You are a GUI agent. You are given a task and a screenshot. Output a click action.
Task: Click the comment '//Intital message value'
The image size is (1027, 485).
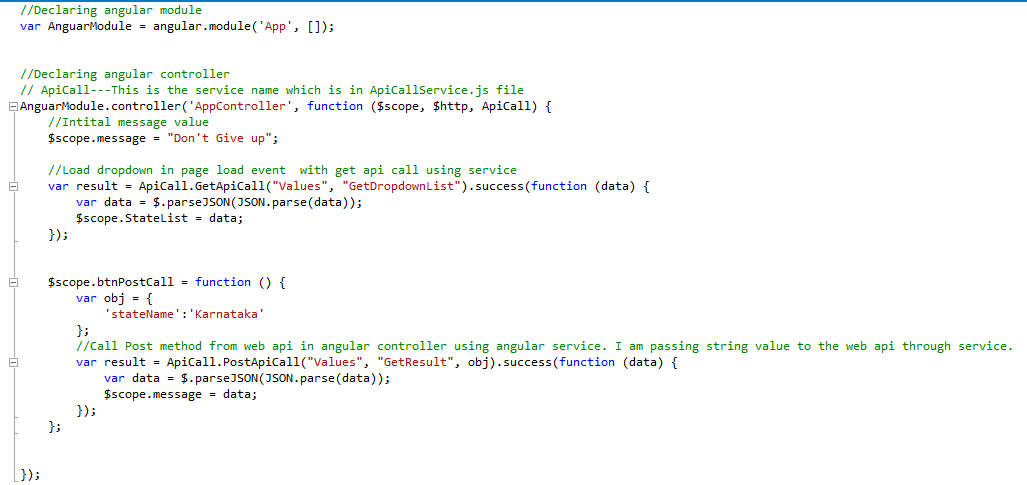pyautogui.click(x=128, y=122)
